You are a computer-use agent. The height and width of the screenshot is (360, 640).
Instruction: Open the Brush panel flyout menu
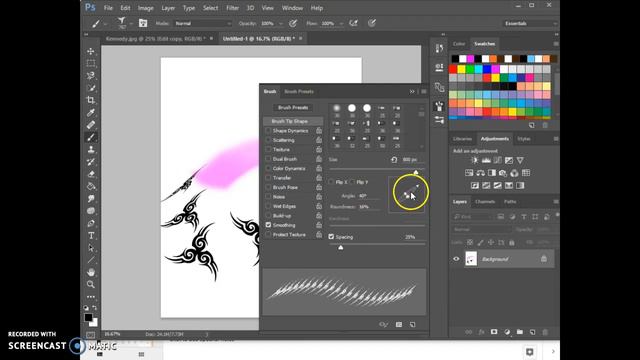[424, 91]
